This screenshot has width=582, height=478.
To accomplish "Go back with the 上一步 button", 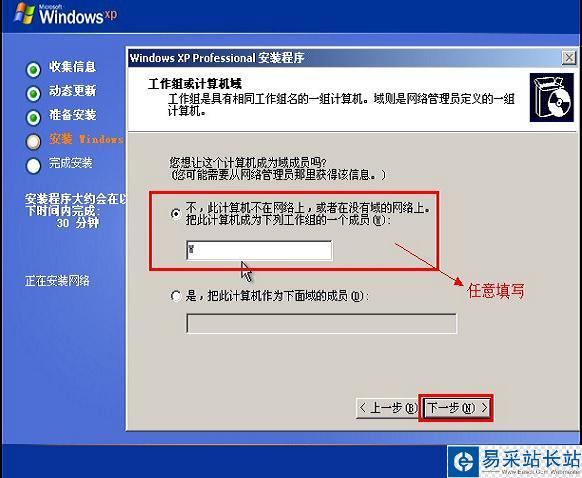I will pyautogui.click(x=387, y=408).
